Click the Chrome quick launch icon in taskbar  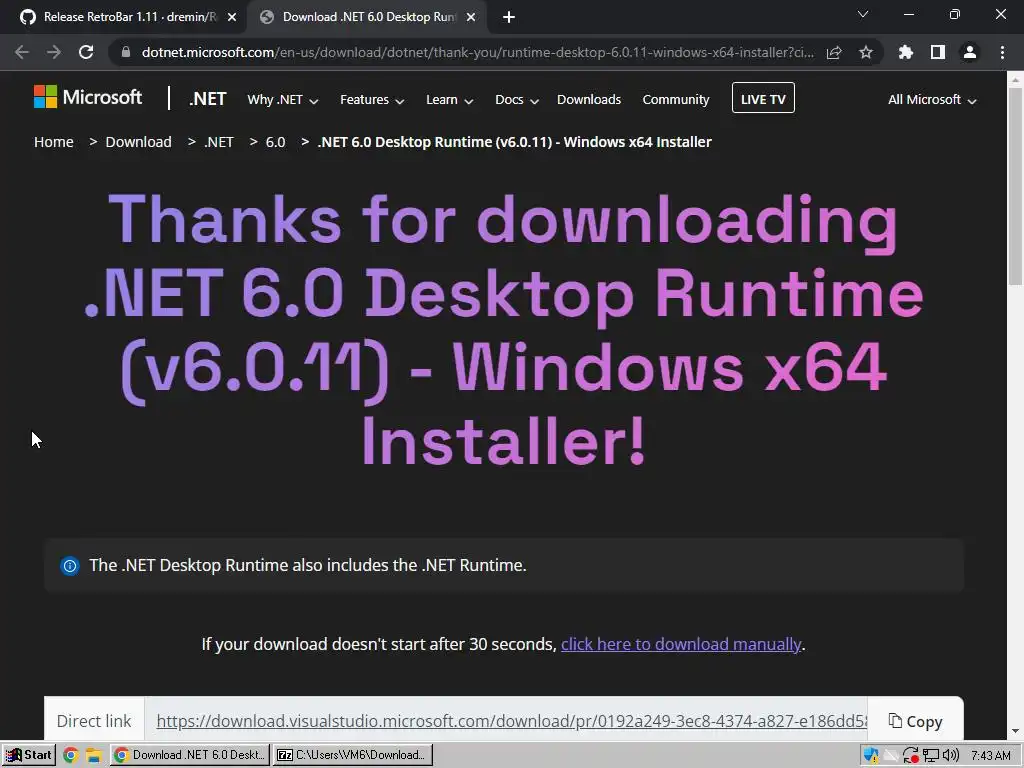pos(71,756)
